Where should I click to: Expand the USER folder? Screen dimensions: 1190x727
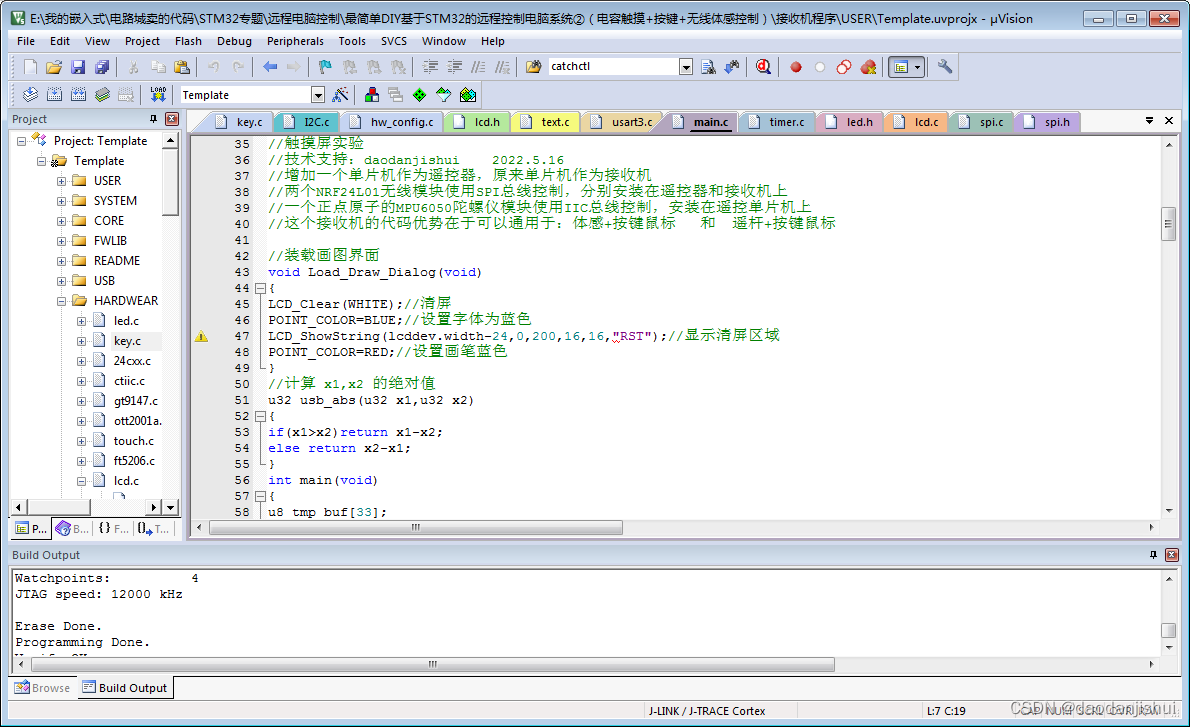tap(61, 181)
